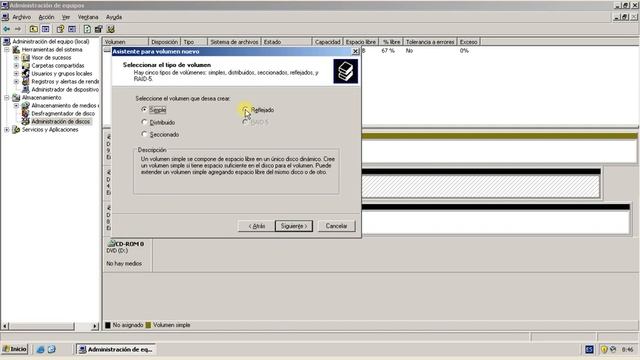Sort by the Espacio libre column header

(361, 42)
